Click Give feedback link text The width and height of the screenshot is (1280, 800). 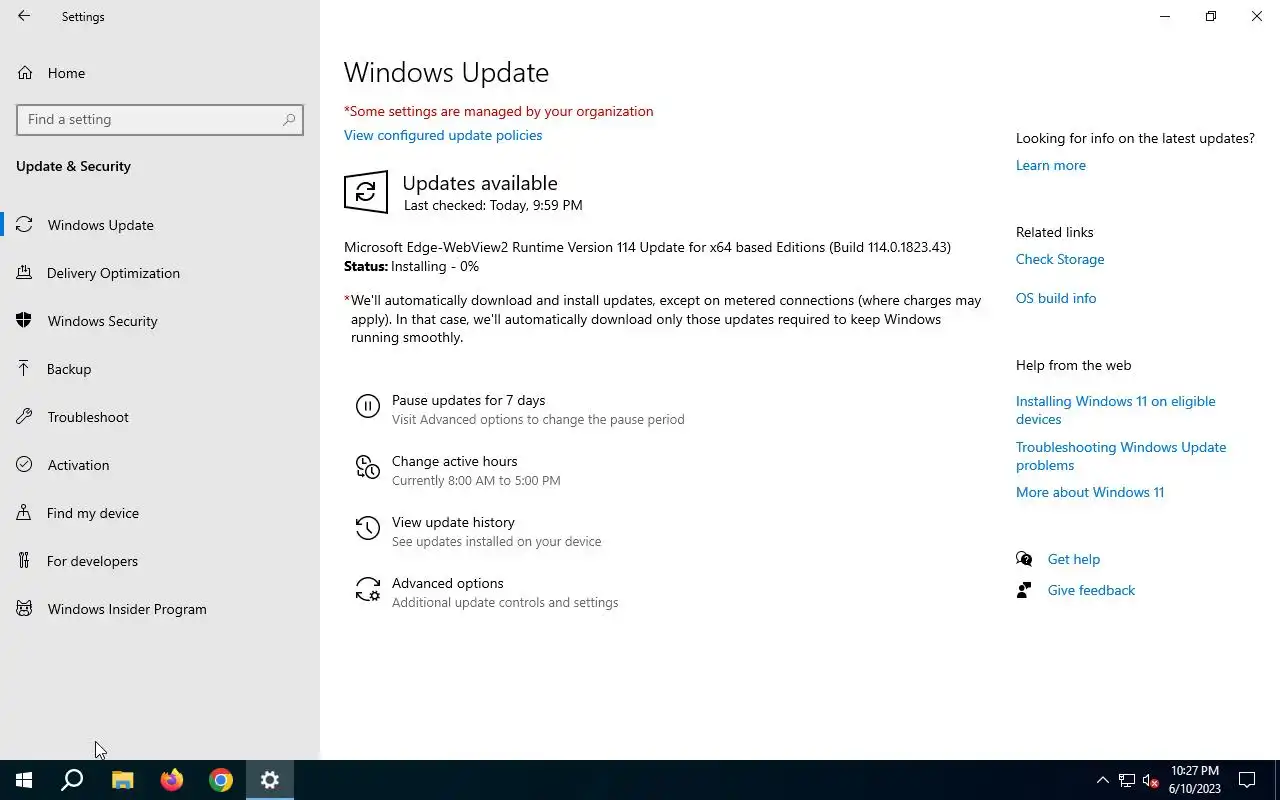point(1091,590)
